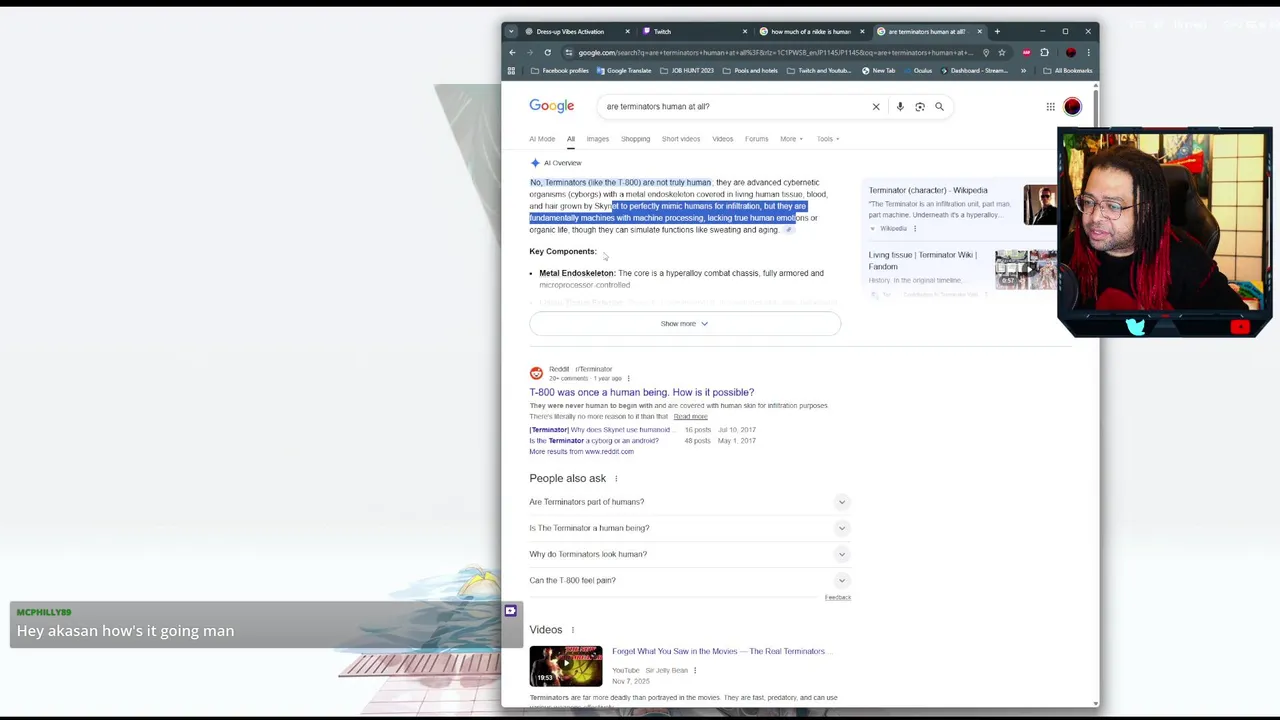Play the 'Forget What You Saw' video thumbnail
This screenshot has height=720, width=1280.
click(566, 666)
